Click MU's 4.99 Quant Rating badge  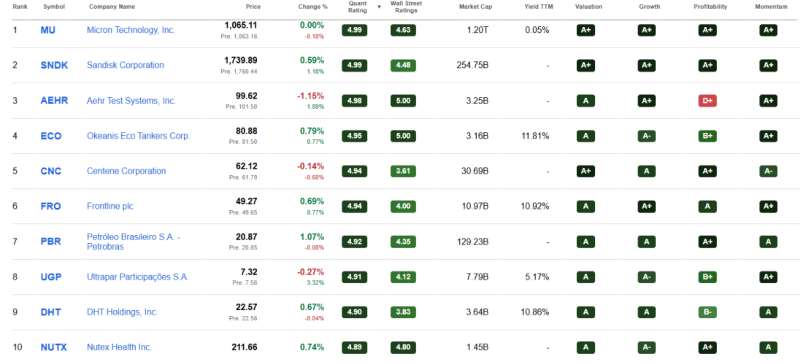(355, 30)
